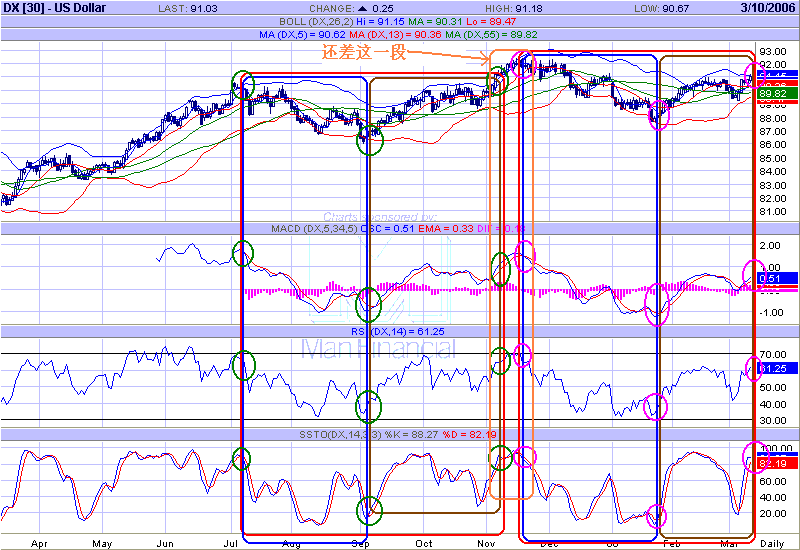This screenshot has height=550, width=800.
Task: Click the SSTO %K = 88.27 label
Action: coord(368,435)
